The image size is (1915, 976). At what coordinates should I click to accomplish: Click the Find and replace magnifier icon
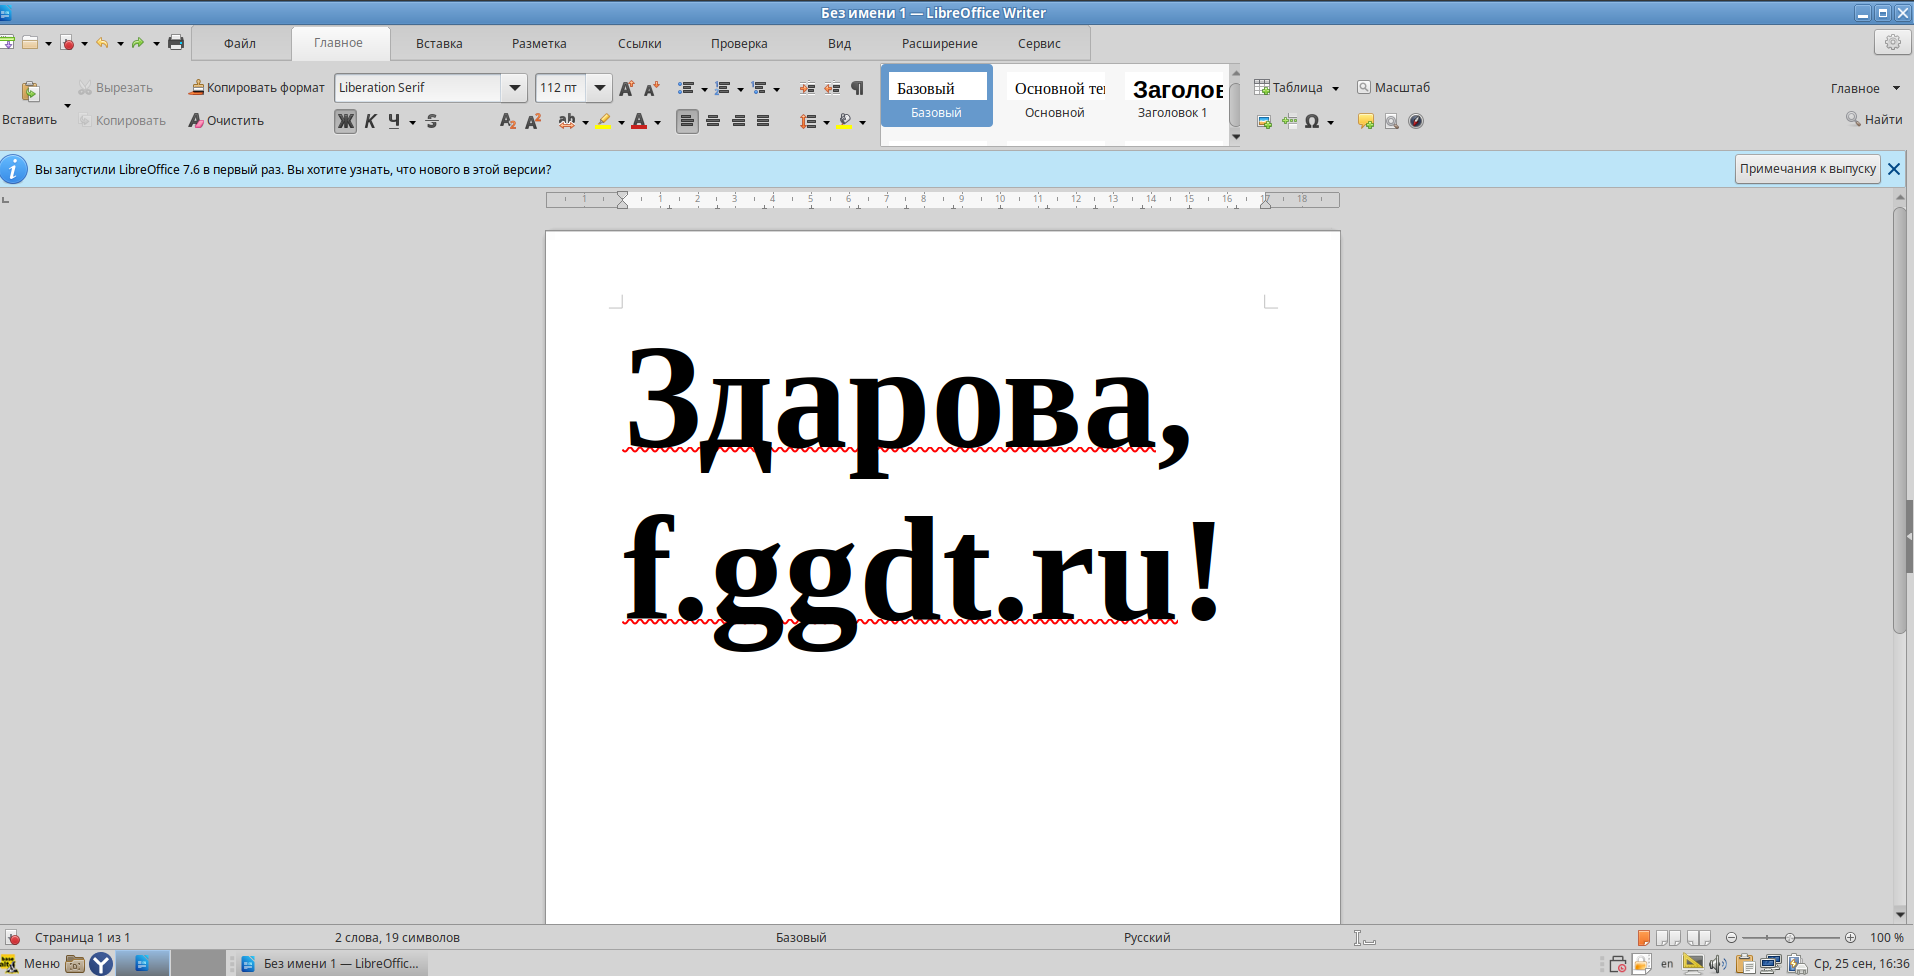[x=1391, y=122]
